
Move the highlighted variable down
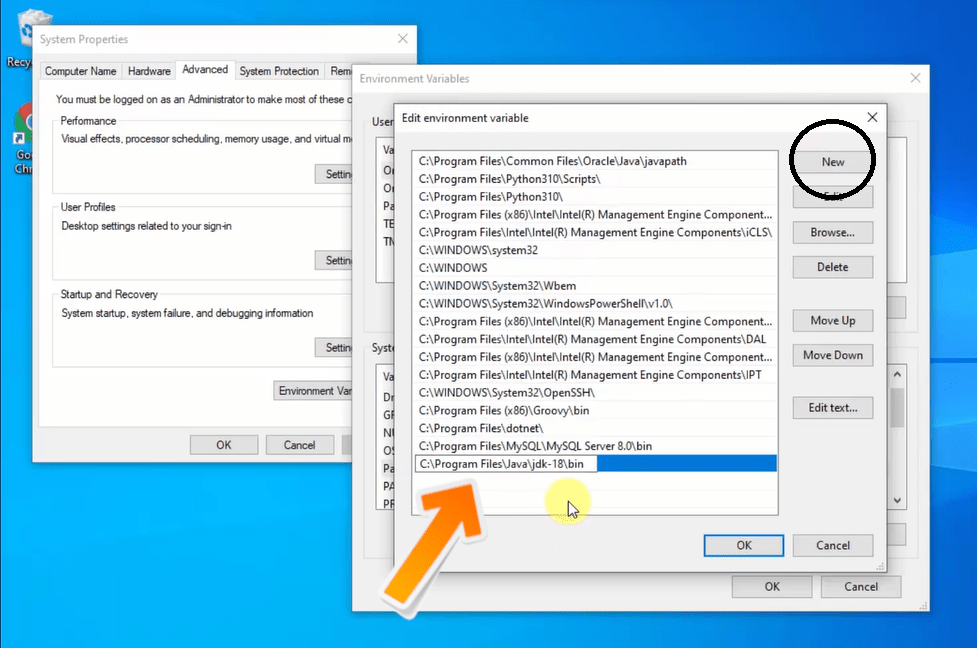(x=832, y=355)
